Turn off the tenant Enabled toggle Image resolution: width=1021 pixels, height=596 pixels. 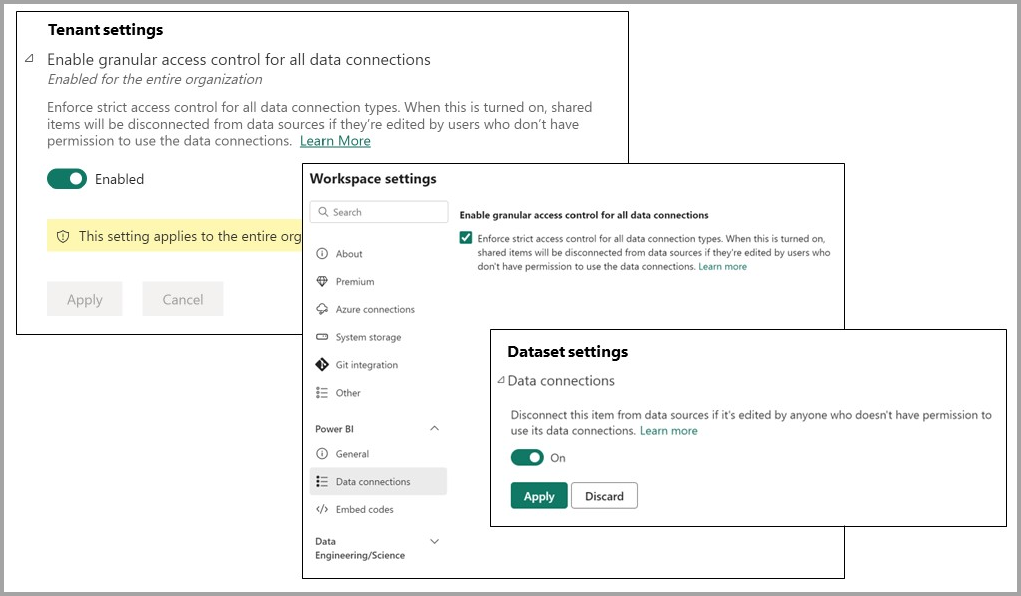[x=67, y=179]
